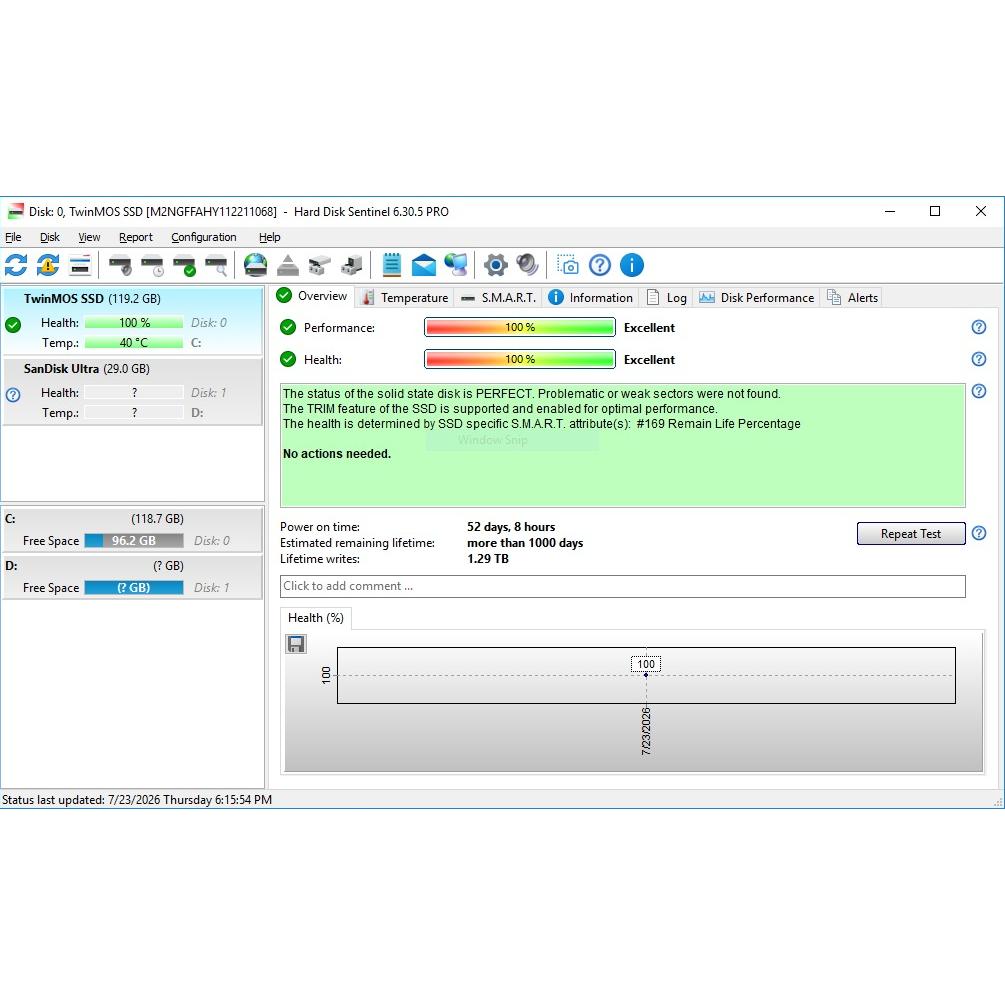Open the blue notepad report icon
This screenshot has width=1005, height=1005.
point(392,265)
